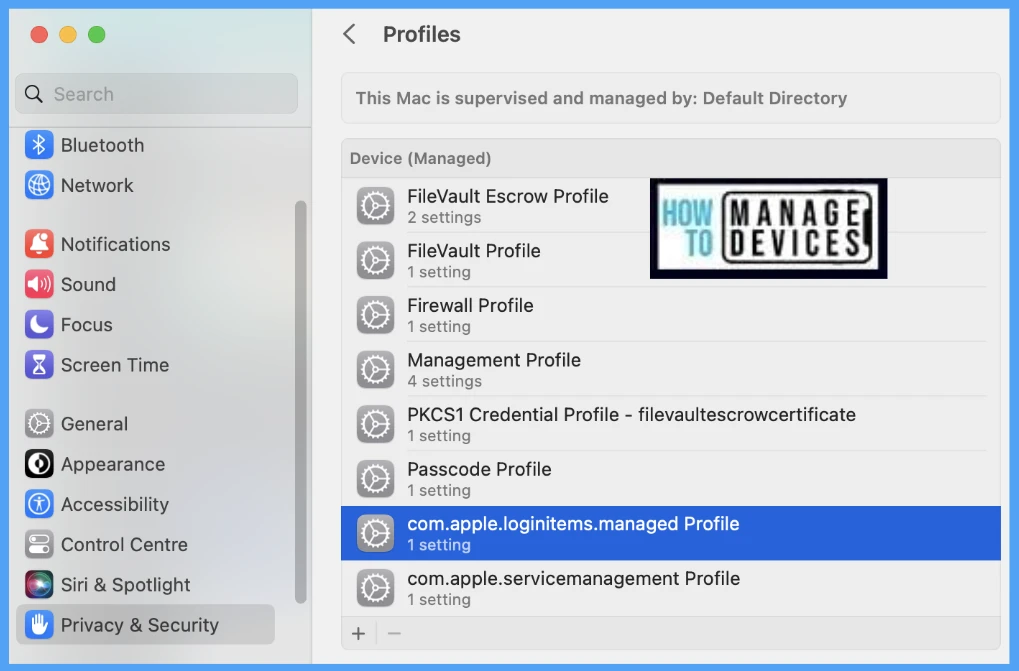Select Privacy & Security in the sidebar

(140, 625)
